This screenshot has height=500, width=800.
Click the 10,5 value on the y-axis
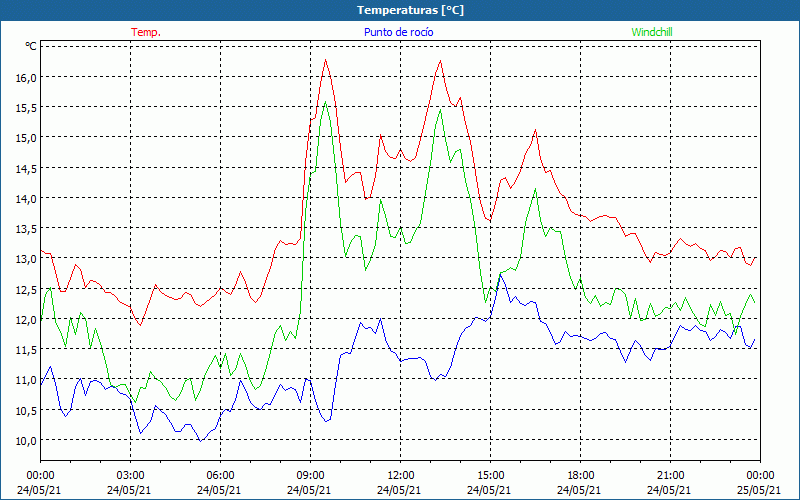point(26,410)
